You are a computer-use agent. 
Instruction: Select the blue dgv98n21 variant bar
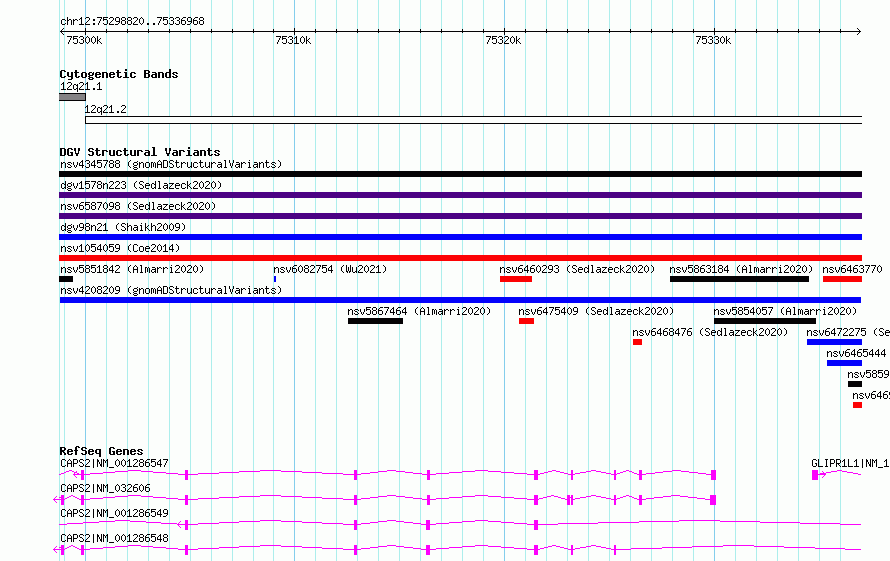click(x=460, y=237)
